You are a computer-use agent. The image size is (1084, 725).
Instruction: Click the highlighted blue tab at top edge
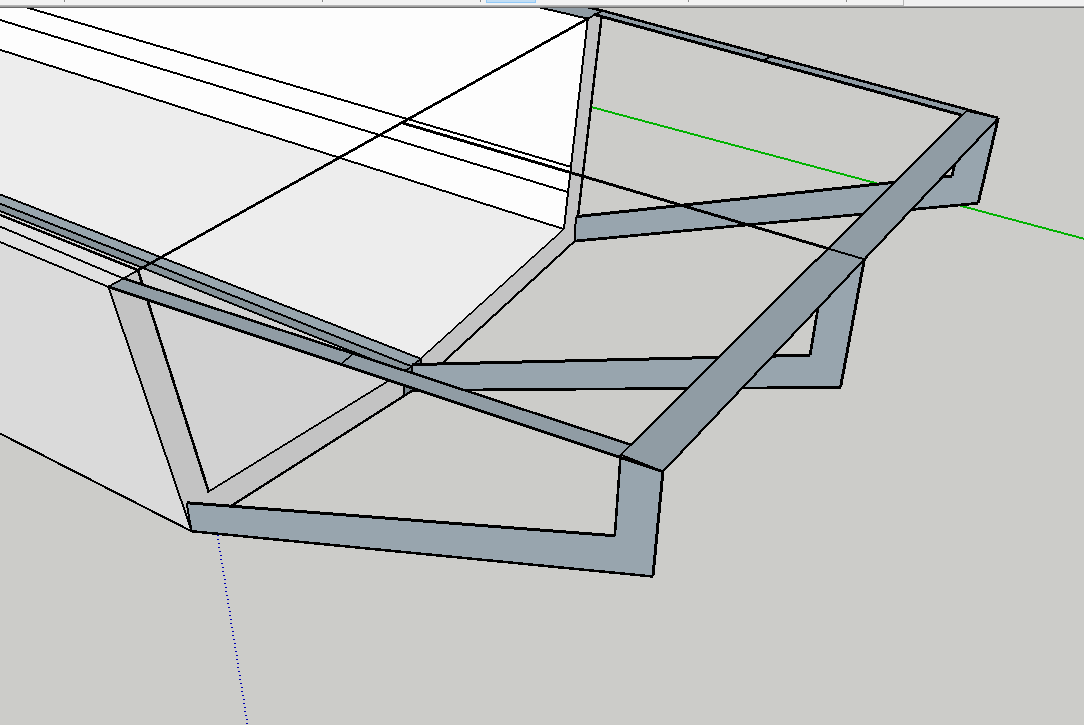click(x=510, y=2)
